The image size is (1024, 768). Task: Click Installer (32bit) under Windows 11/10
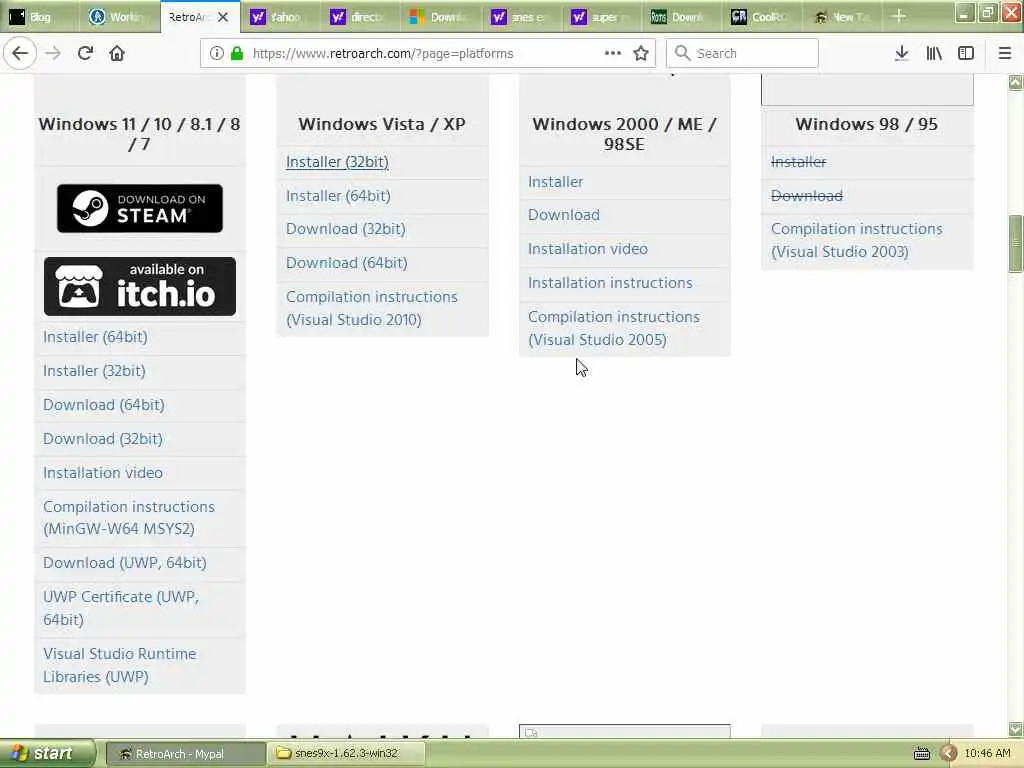click(x=94, y=371)
